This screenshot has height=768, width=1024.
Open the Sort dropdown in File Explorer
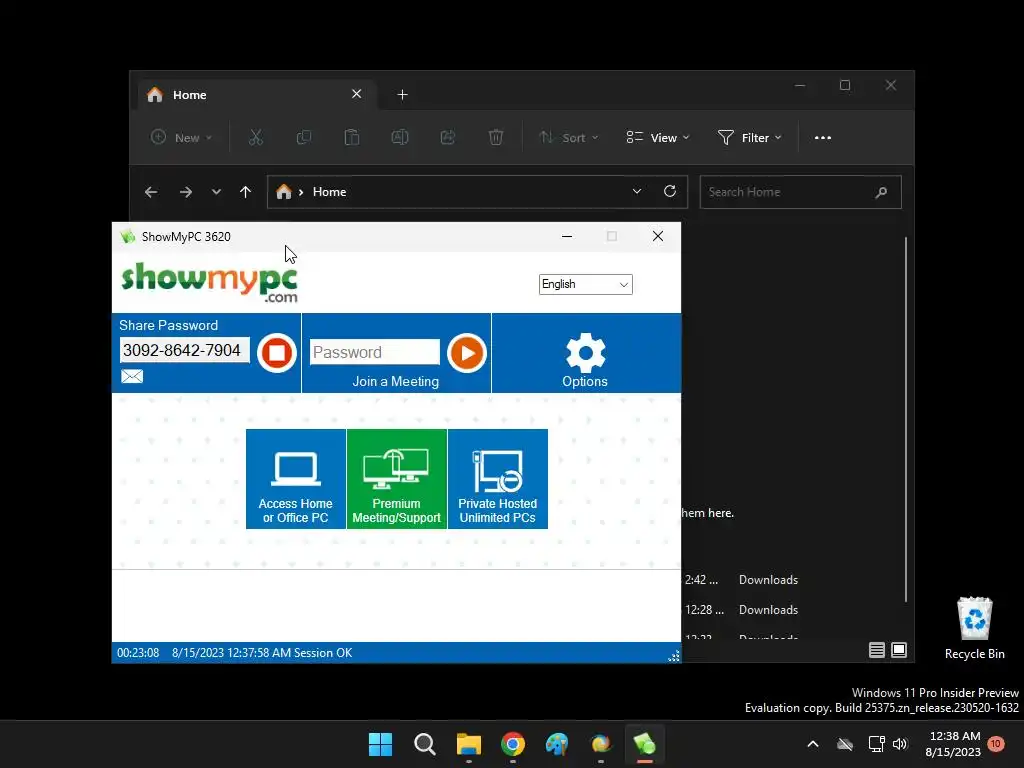click(568, 138)
